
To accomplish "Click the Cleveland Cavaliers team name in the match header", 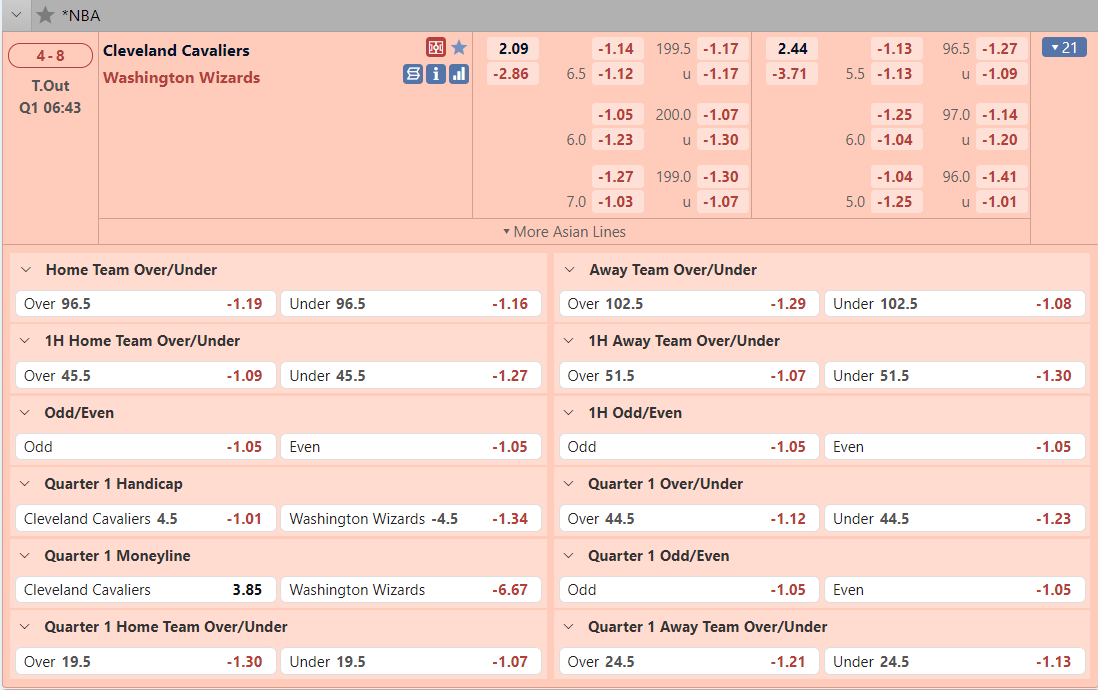I will (x=176, y=50).
